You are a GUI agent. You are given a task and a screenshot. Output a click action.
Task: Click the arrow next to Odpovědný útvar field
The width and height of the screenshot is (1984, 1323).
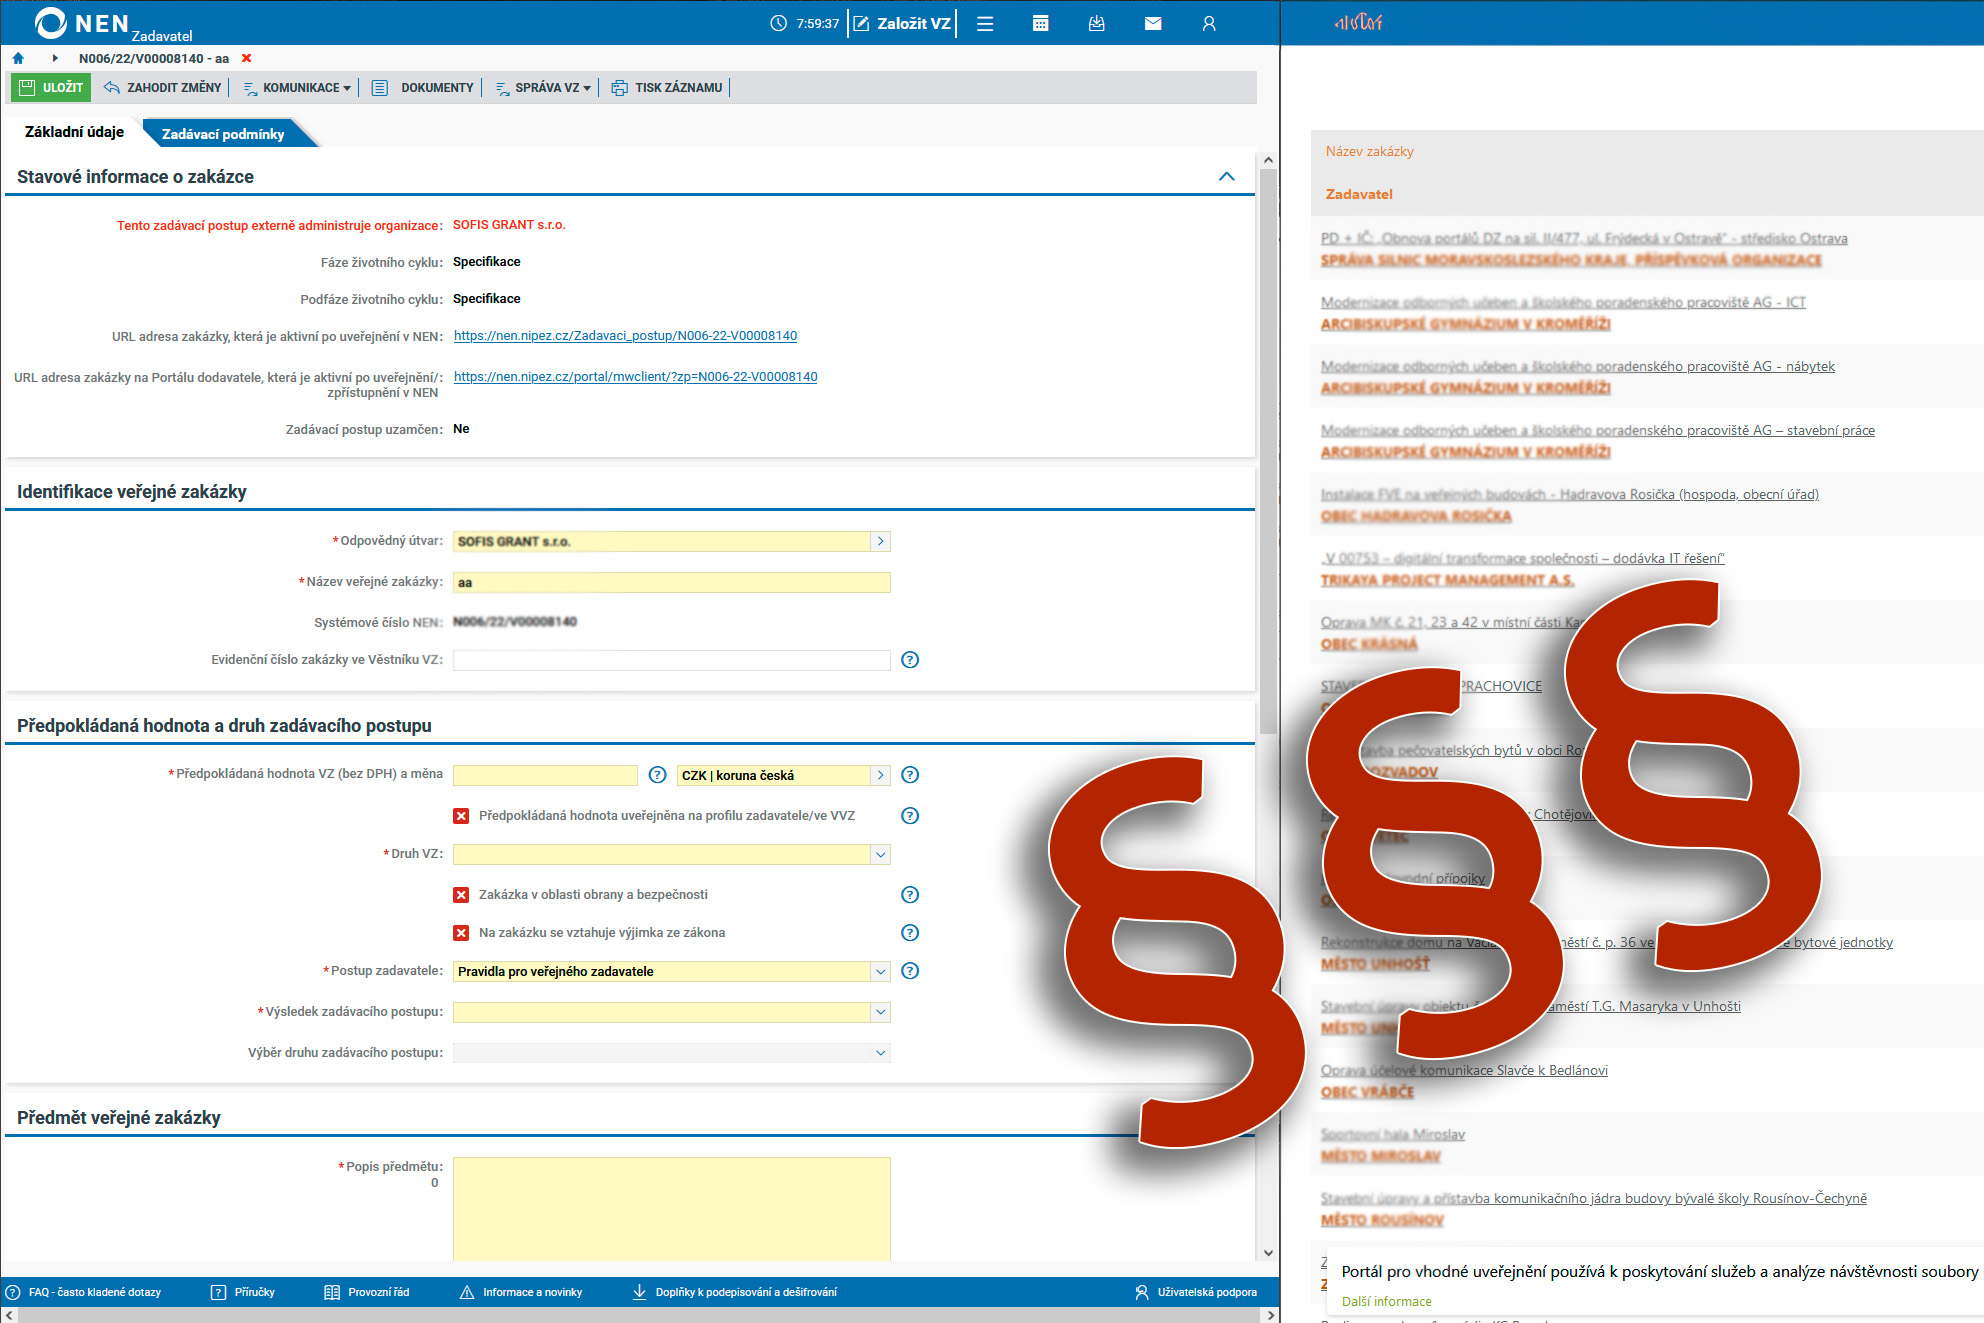coord(880,541)
